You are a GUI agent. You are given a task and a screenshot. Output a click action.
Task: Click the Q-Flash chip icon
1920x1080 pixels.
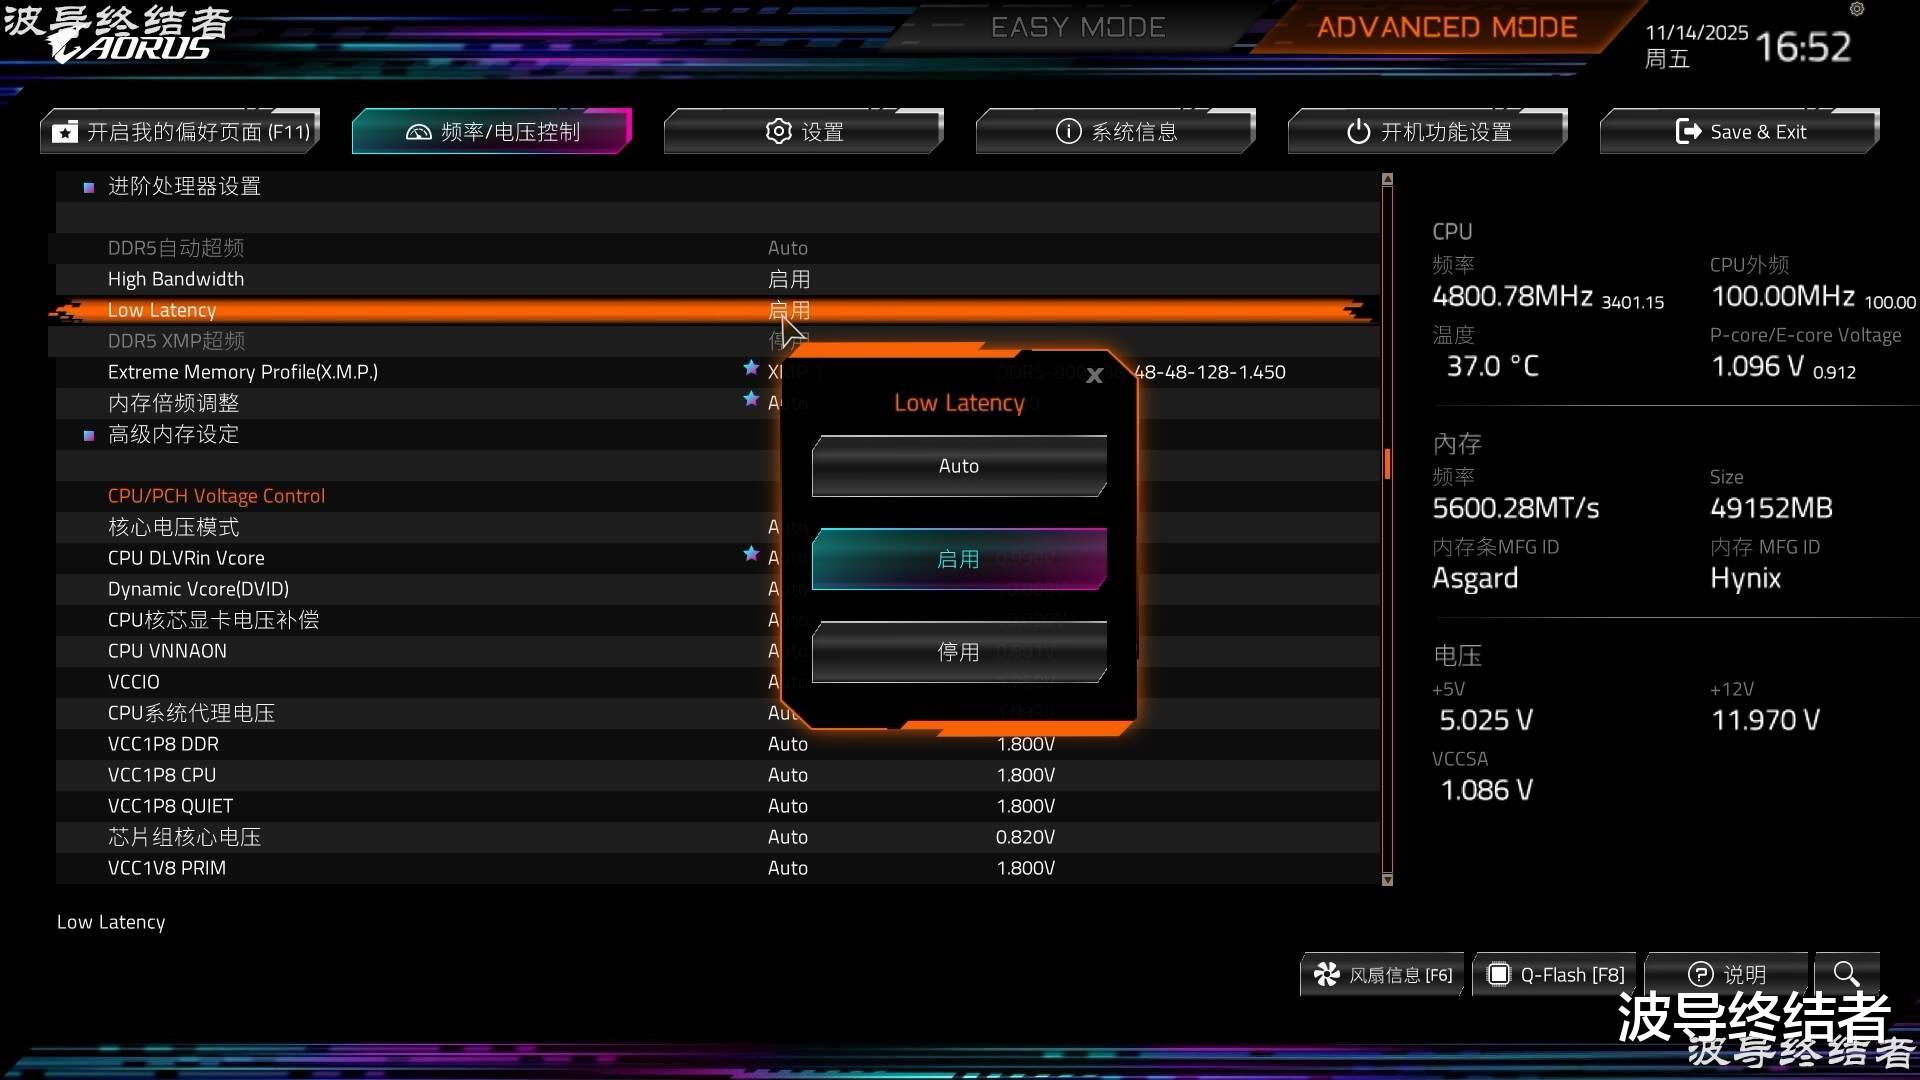point(1498,974)
